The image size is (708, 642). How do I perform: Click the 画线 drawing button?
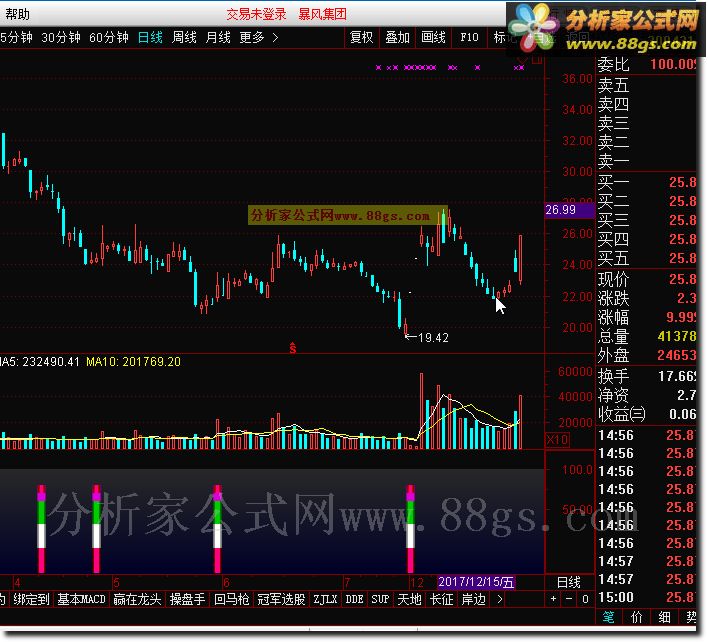(x=433, y=37)
